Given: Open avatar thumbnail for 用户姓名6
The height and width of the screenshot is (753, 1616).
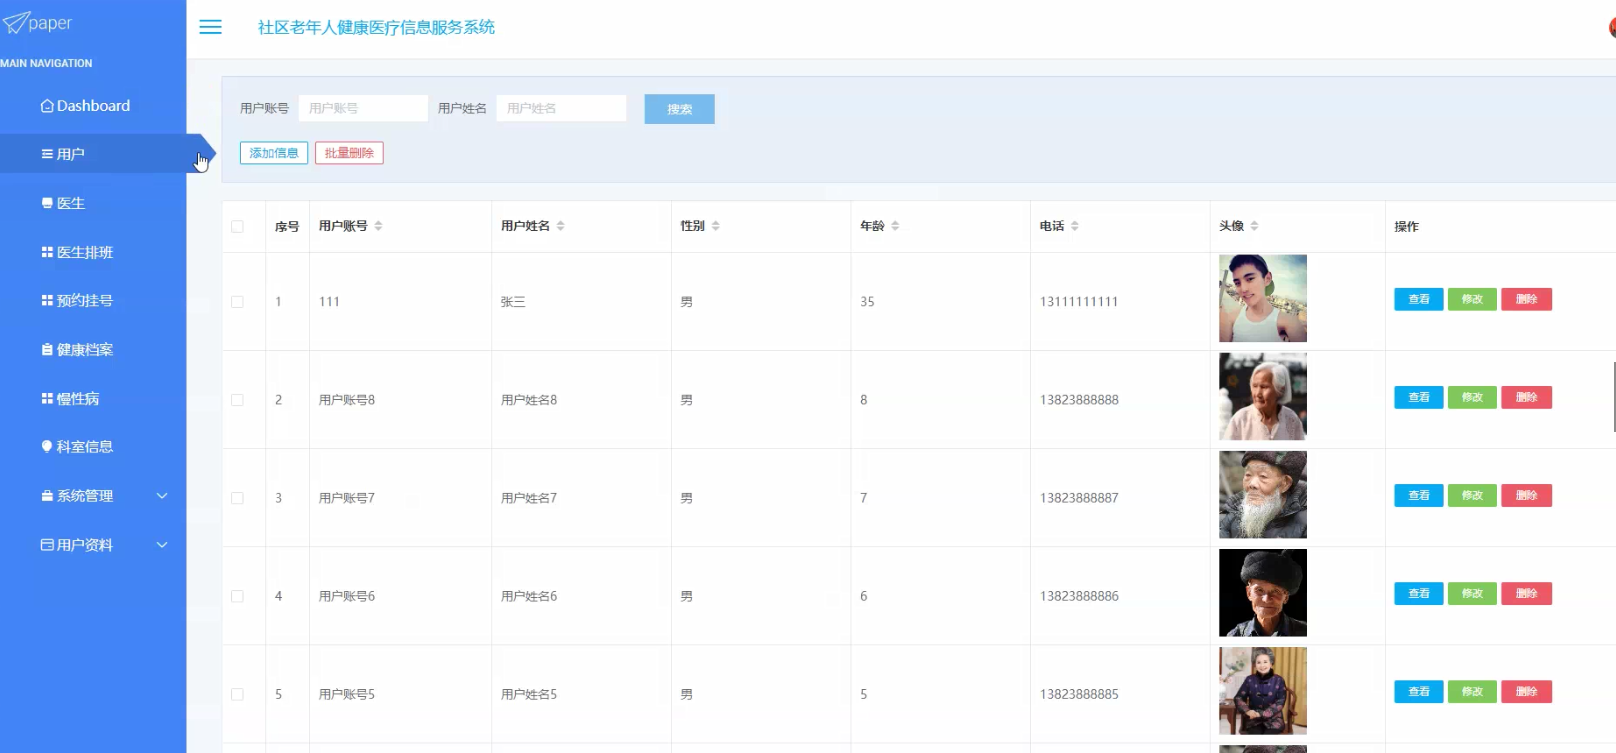Looking at the screenshot, I should click(x=1263, y=592).
